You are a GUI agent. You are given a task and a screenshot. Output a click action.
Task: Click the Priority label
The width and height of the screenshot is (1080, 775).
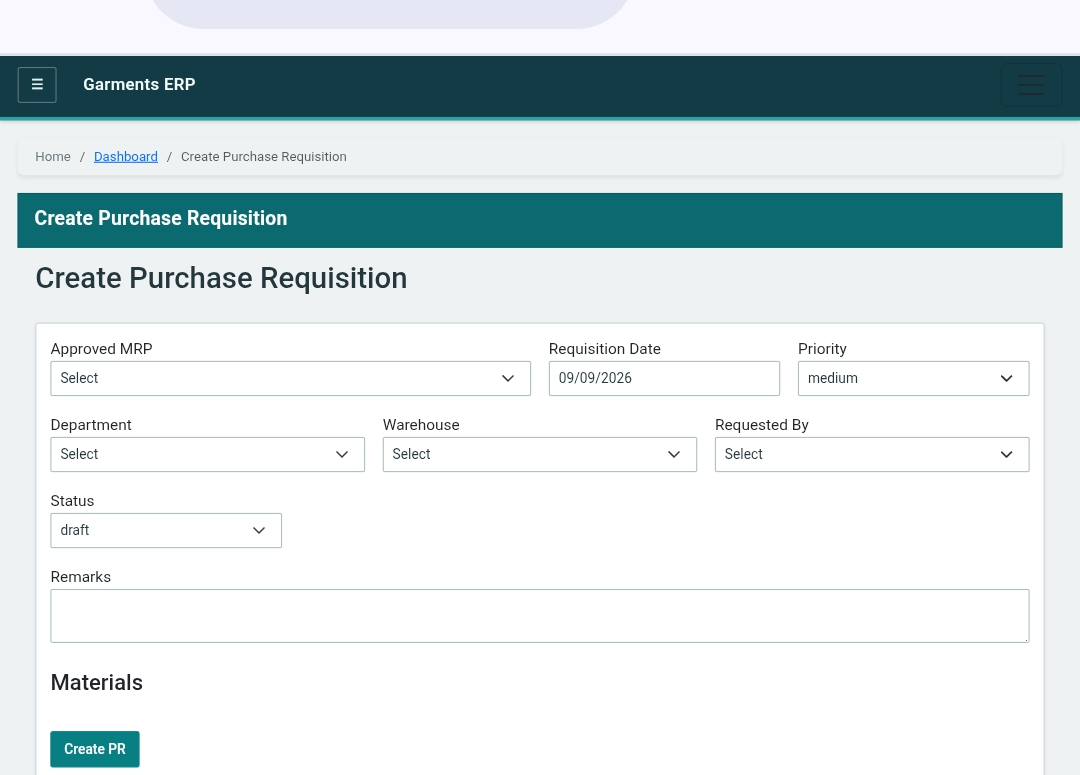[x=822, y=349]
